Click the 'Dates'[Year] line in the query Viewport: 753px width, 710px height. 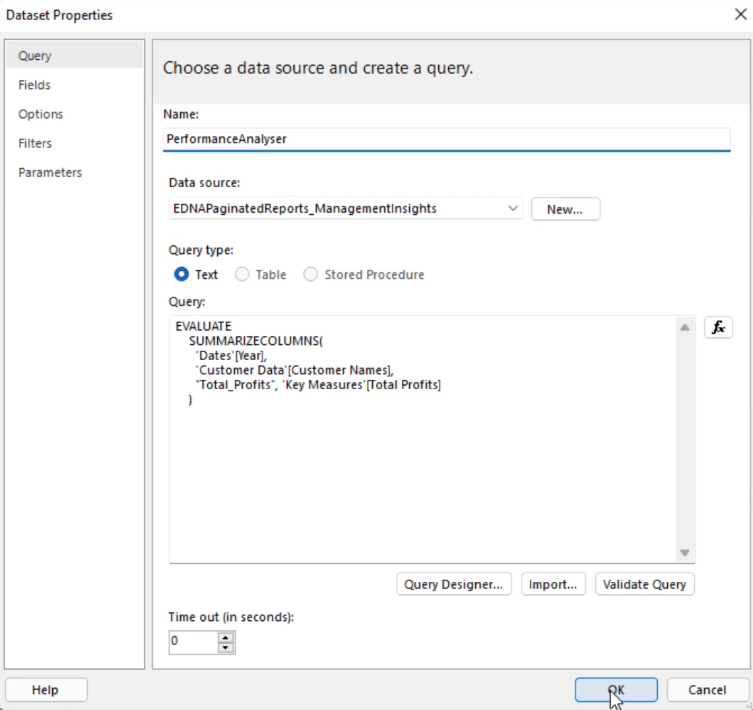click(x=231, y=355)
